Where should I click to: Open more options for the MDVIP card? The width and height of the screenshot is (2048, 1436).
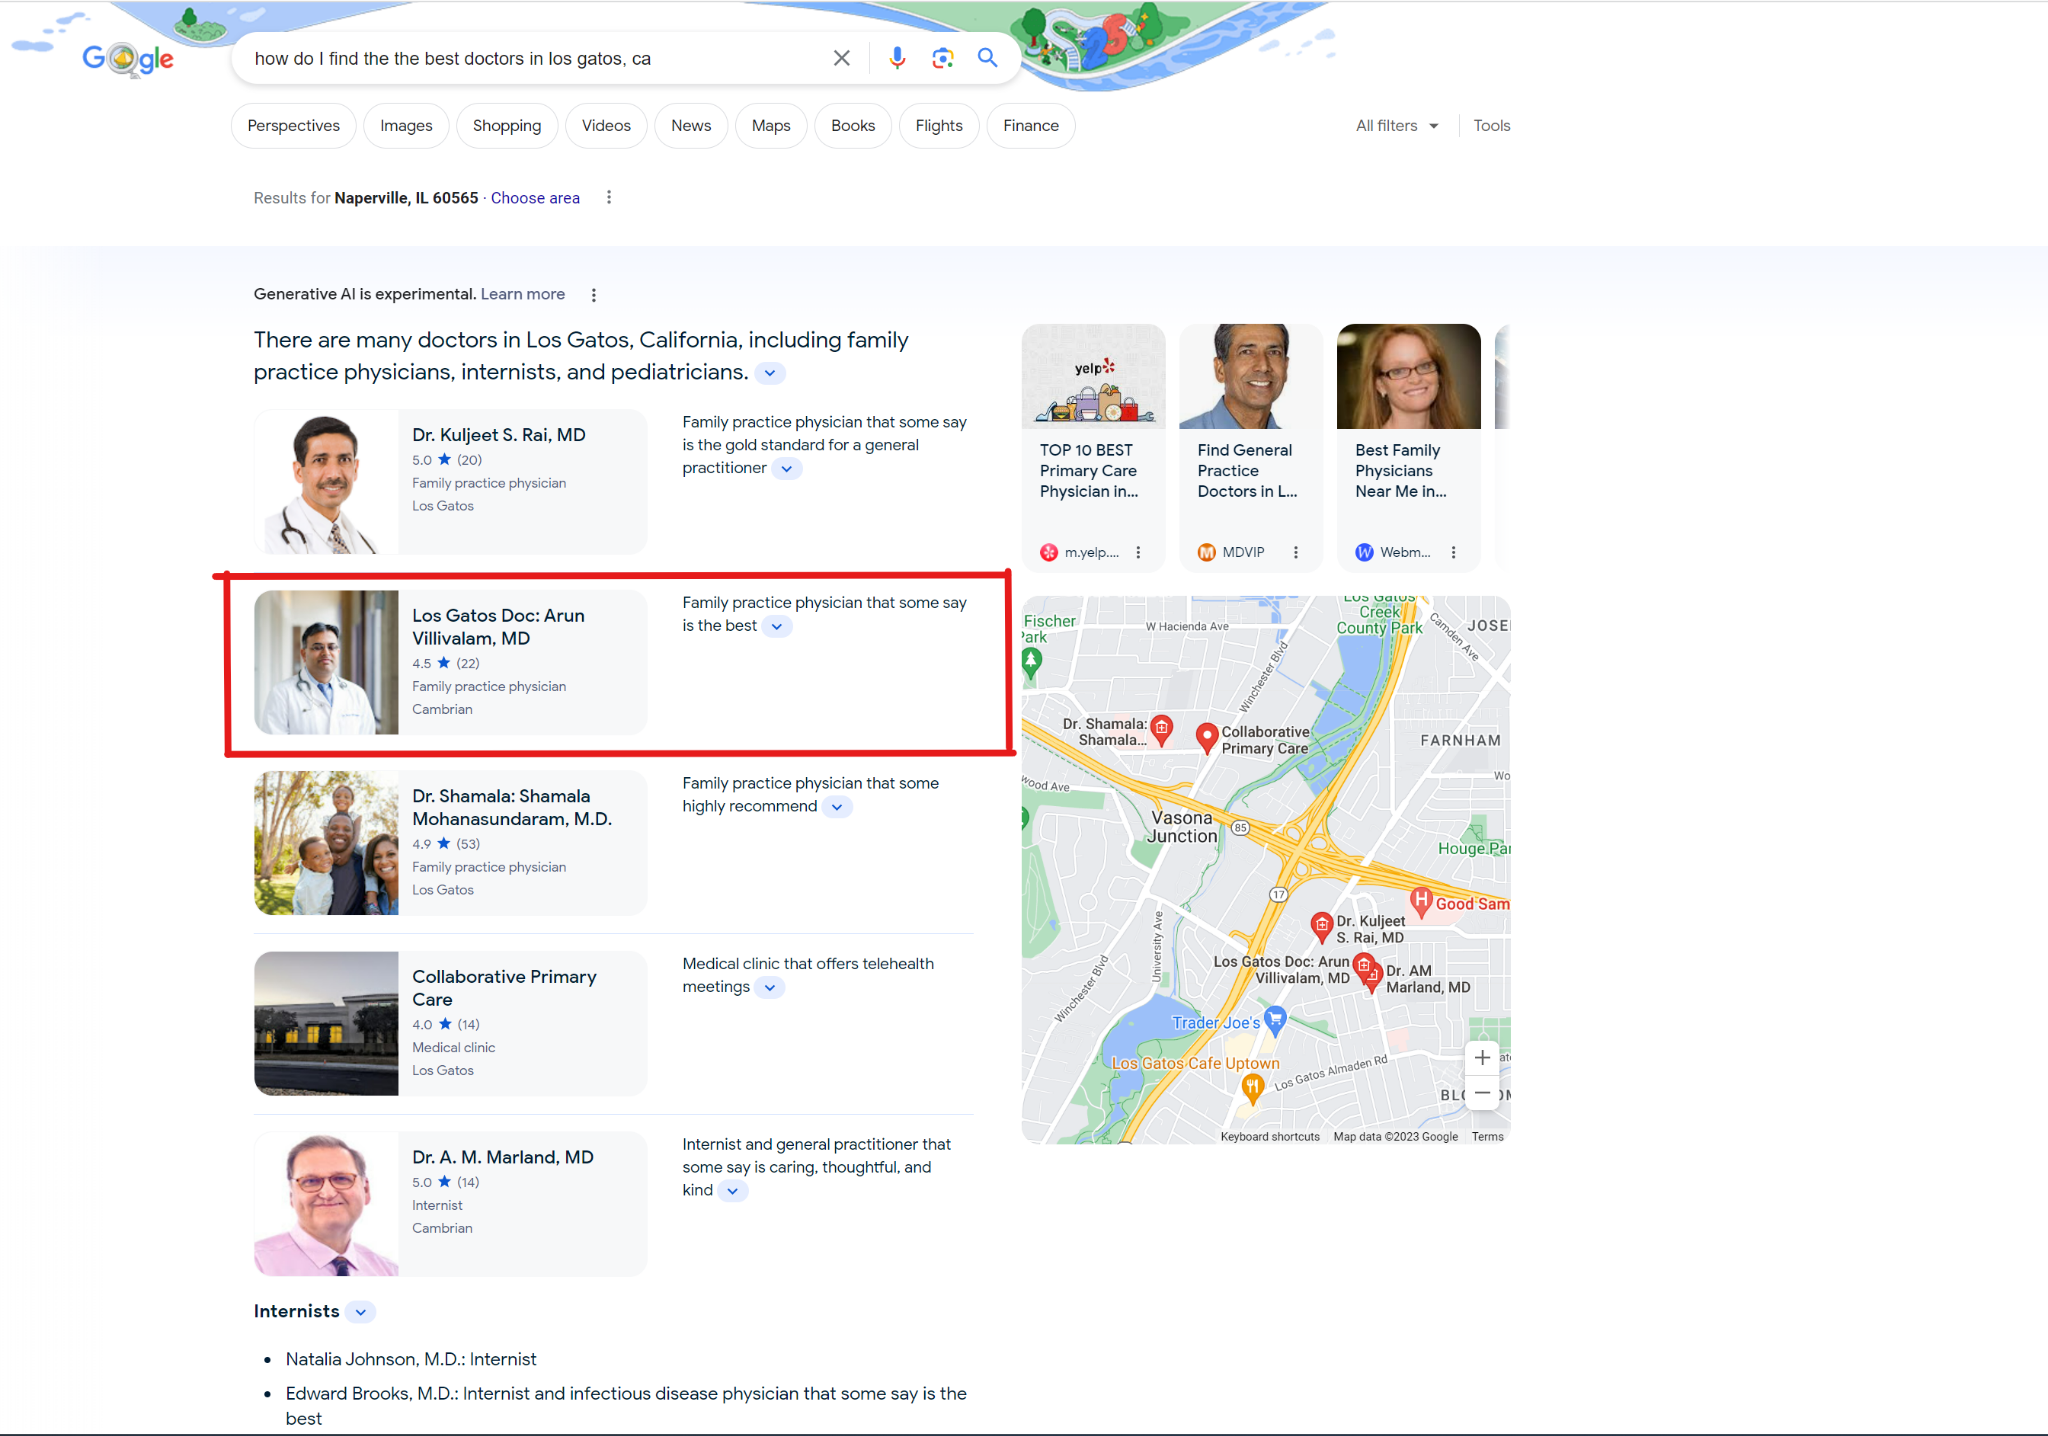[x=1296, y=552]
